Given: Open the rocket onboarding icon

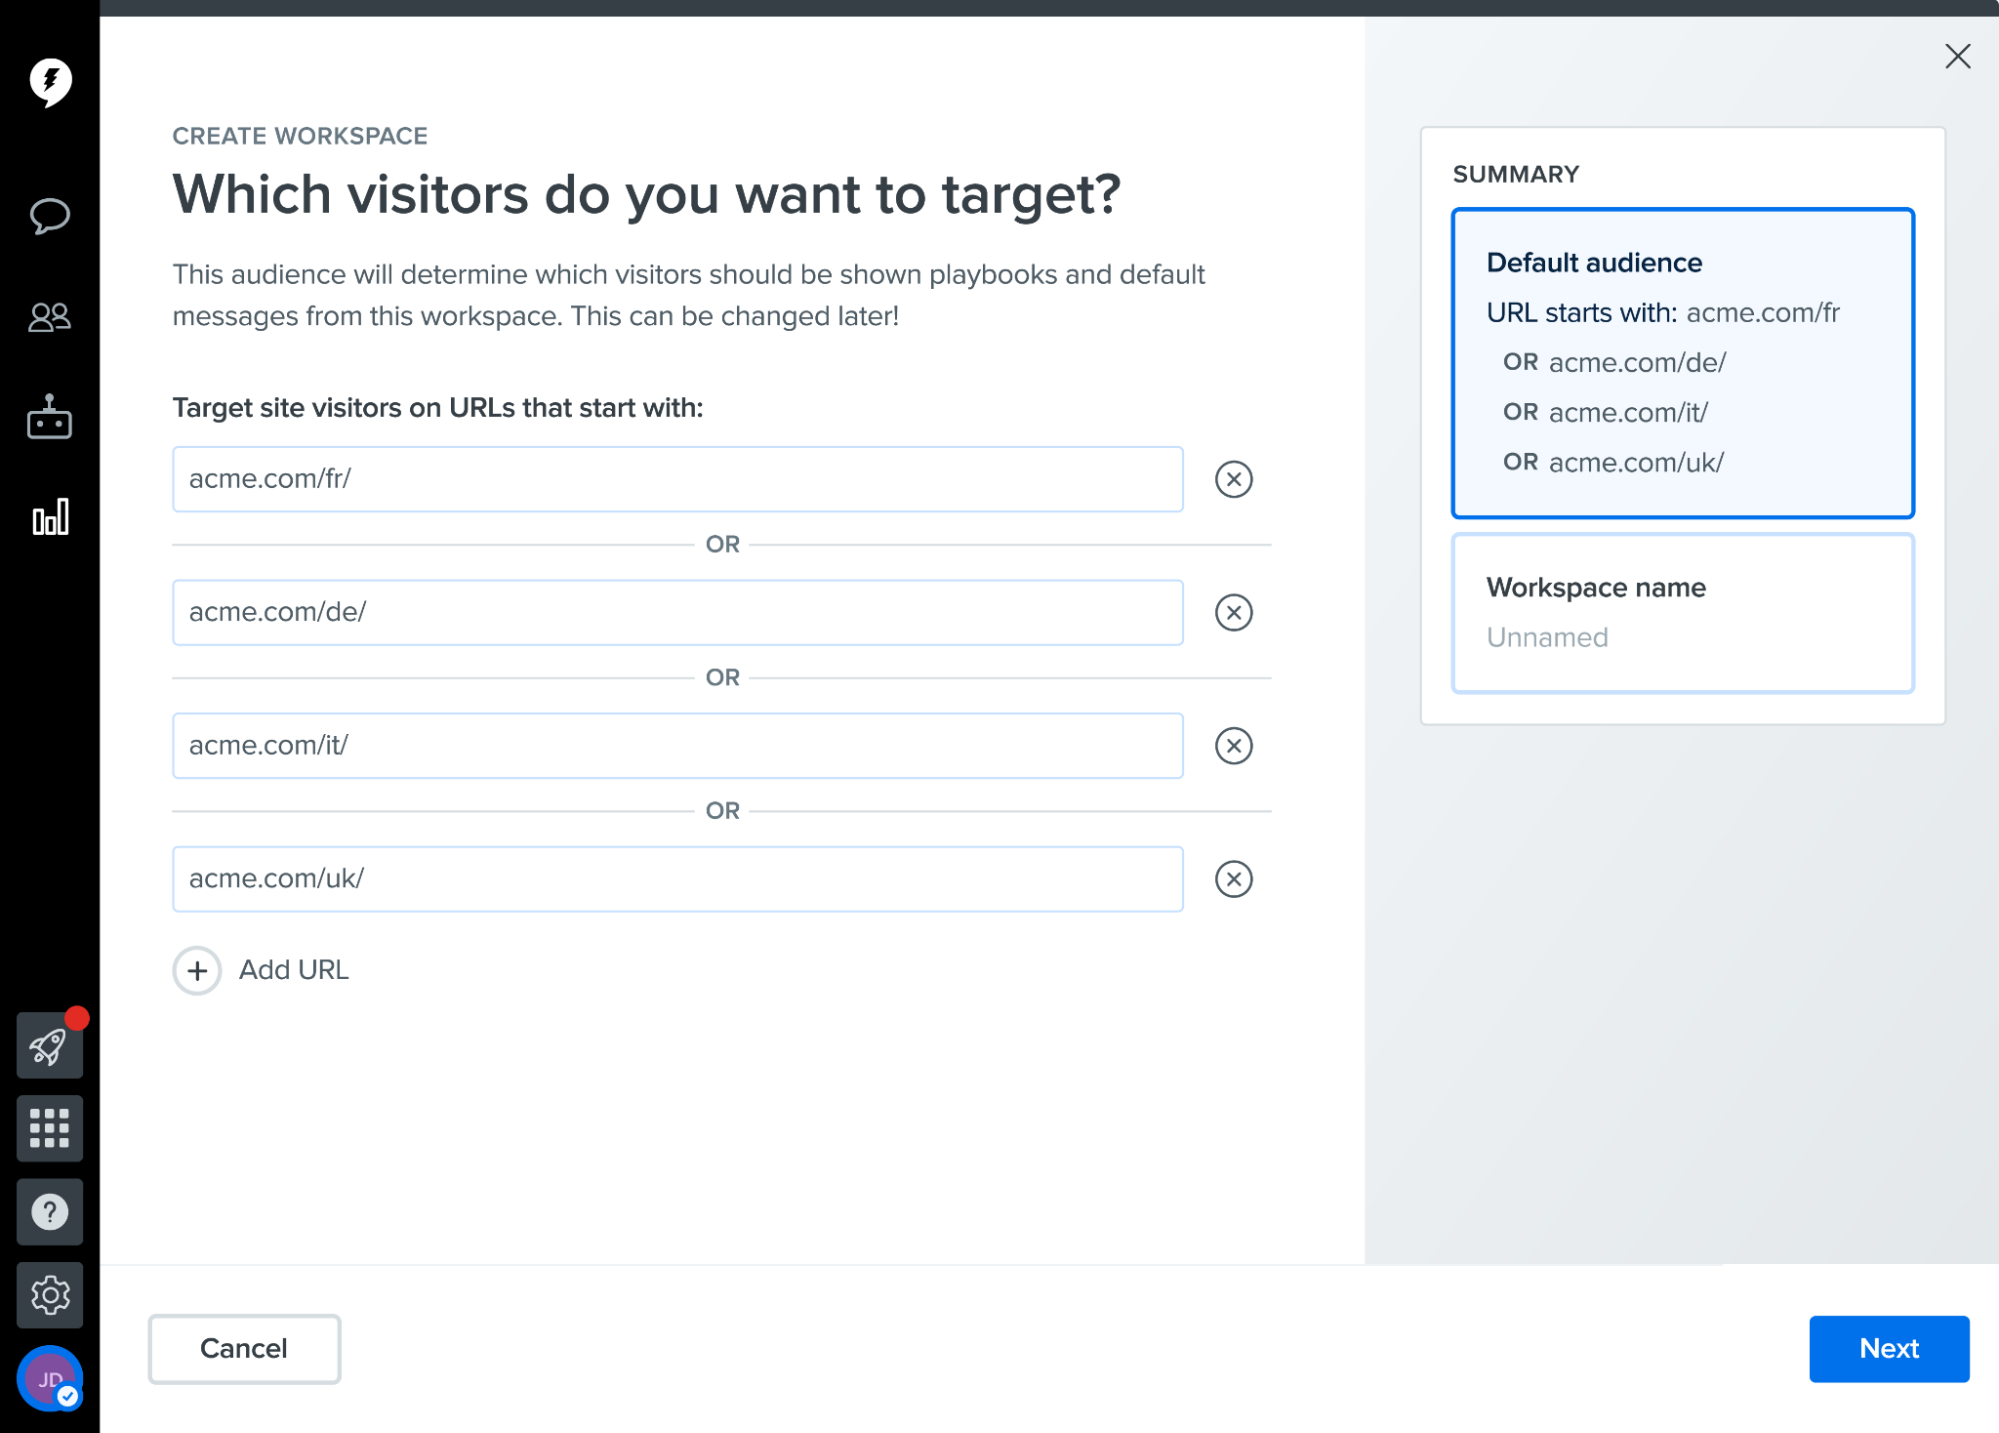Looking at the screenshot, I should (50, 1045).
